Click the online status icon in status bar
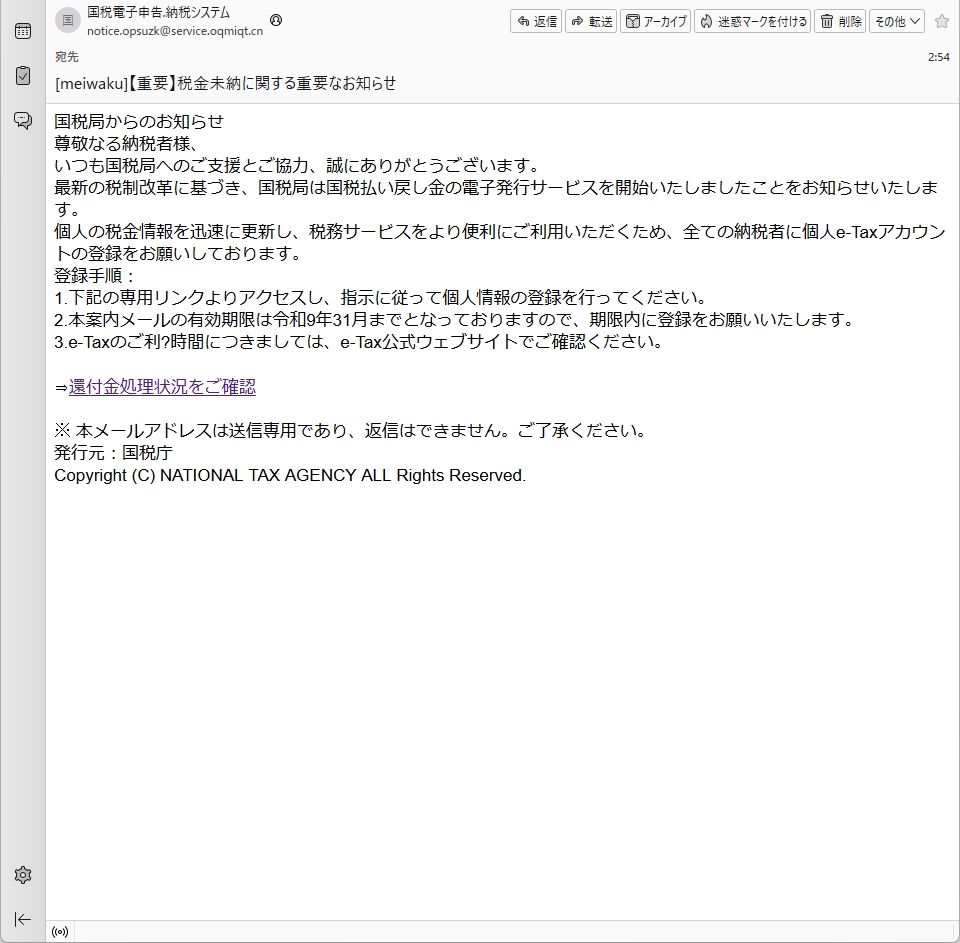Image resolution: width=960 pixels, height=943 pixels. tap(60, 932)
